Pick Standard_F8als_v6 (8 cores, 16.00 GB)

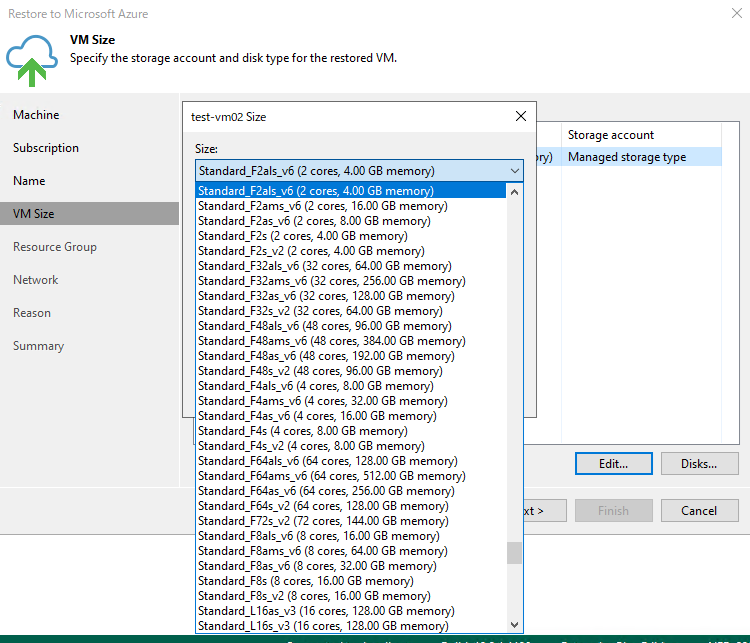(x=351, y=536)
